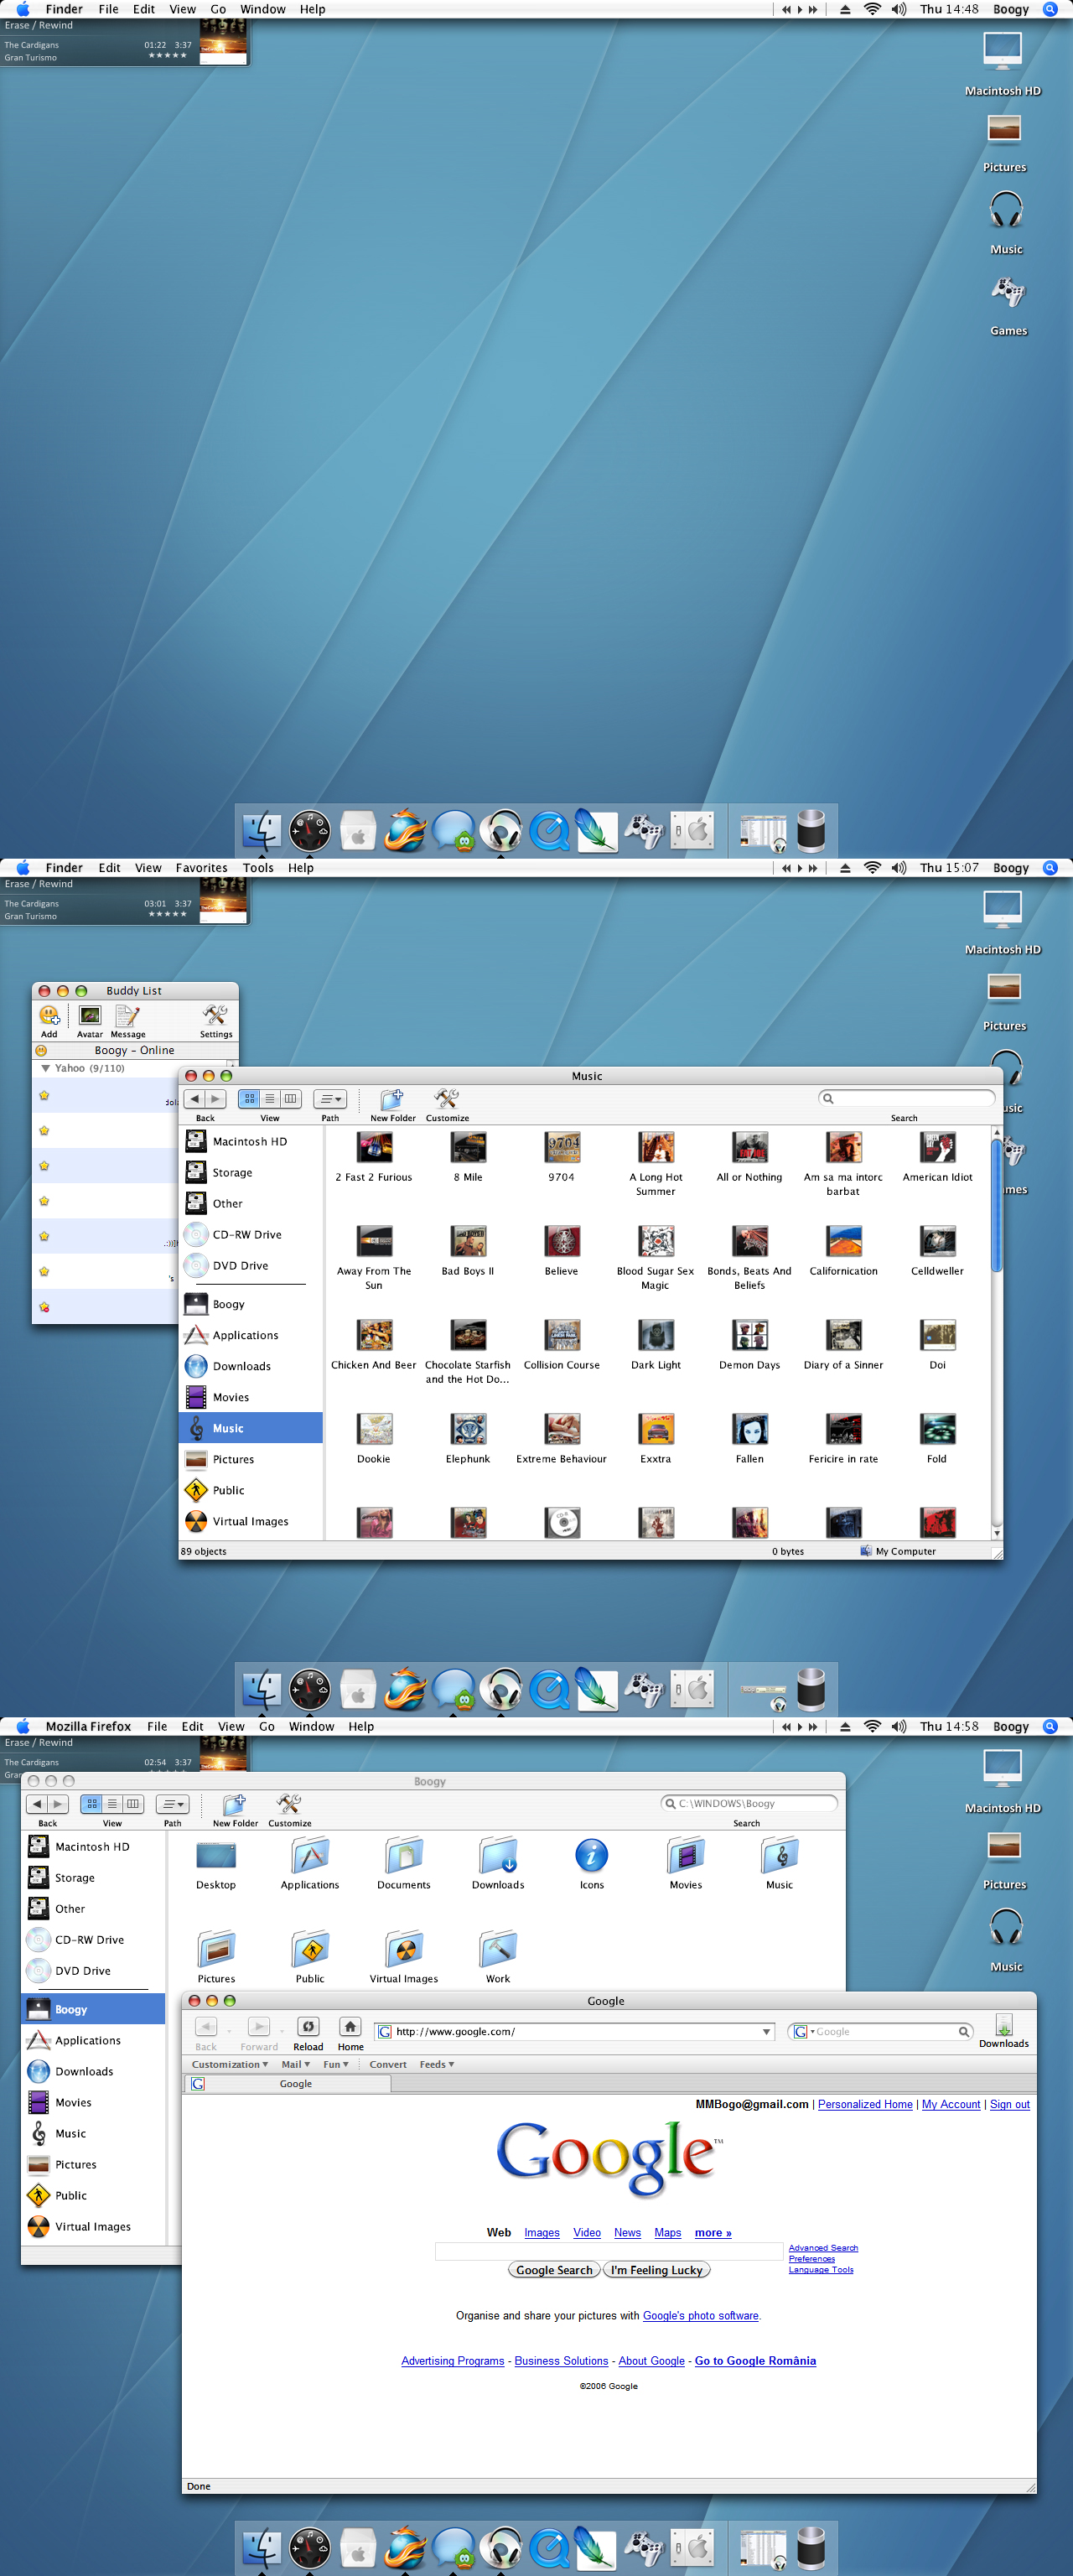Open My Computer in Music window status bar
Viewport: 1073px width, 2576px height.
click(897, 1551)
